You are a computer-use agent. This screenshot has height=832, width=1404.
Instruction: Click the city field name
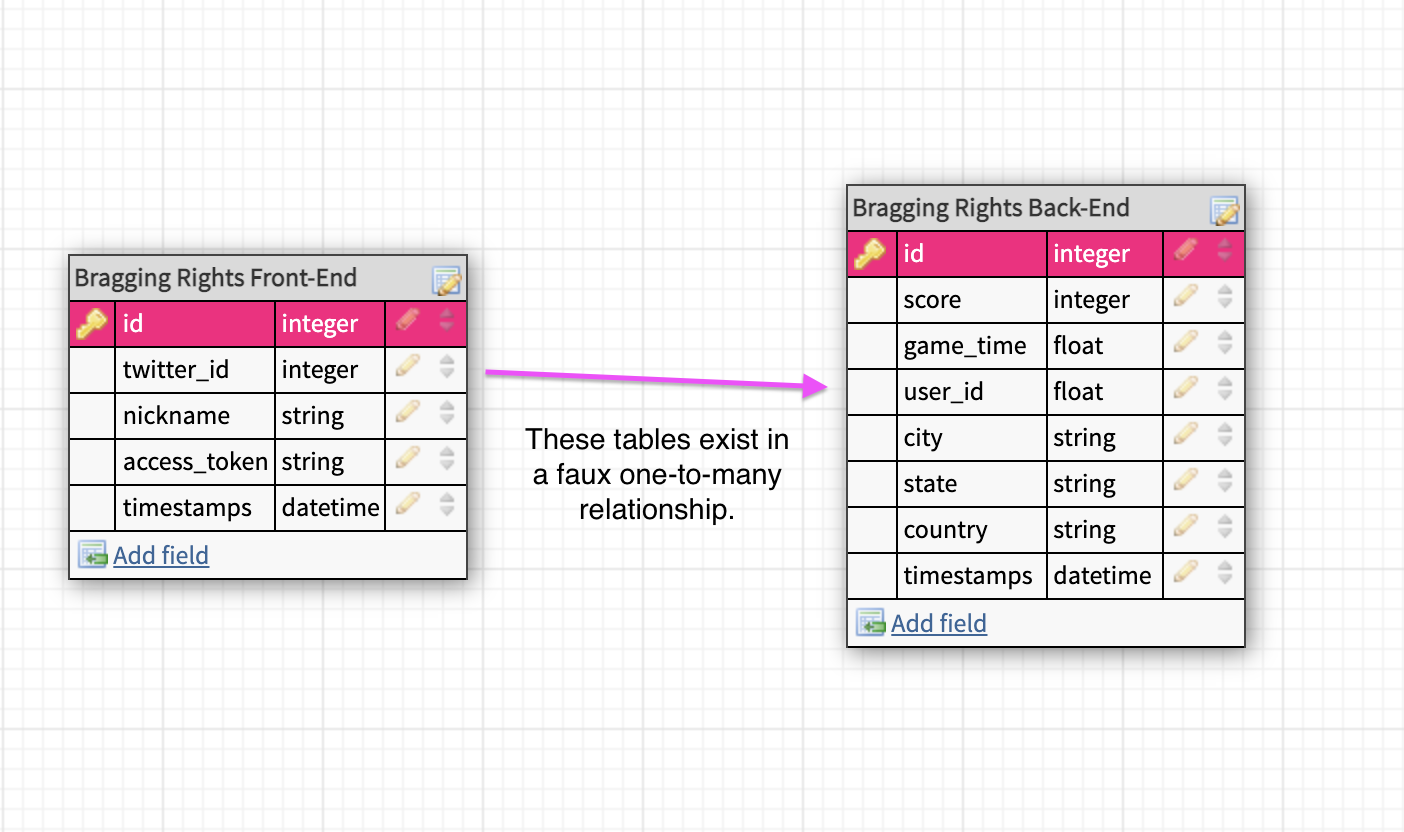pos(923,438)
